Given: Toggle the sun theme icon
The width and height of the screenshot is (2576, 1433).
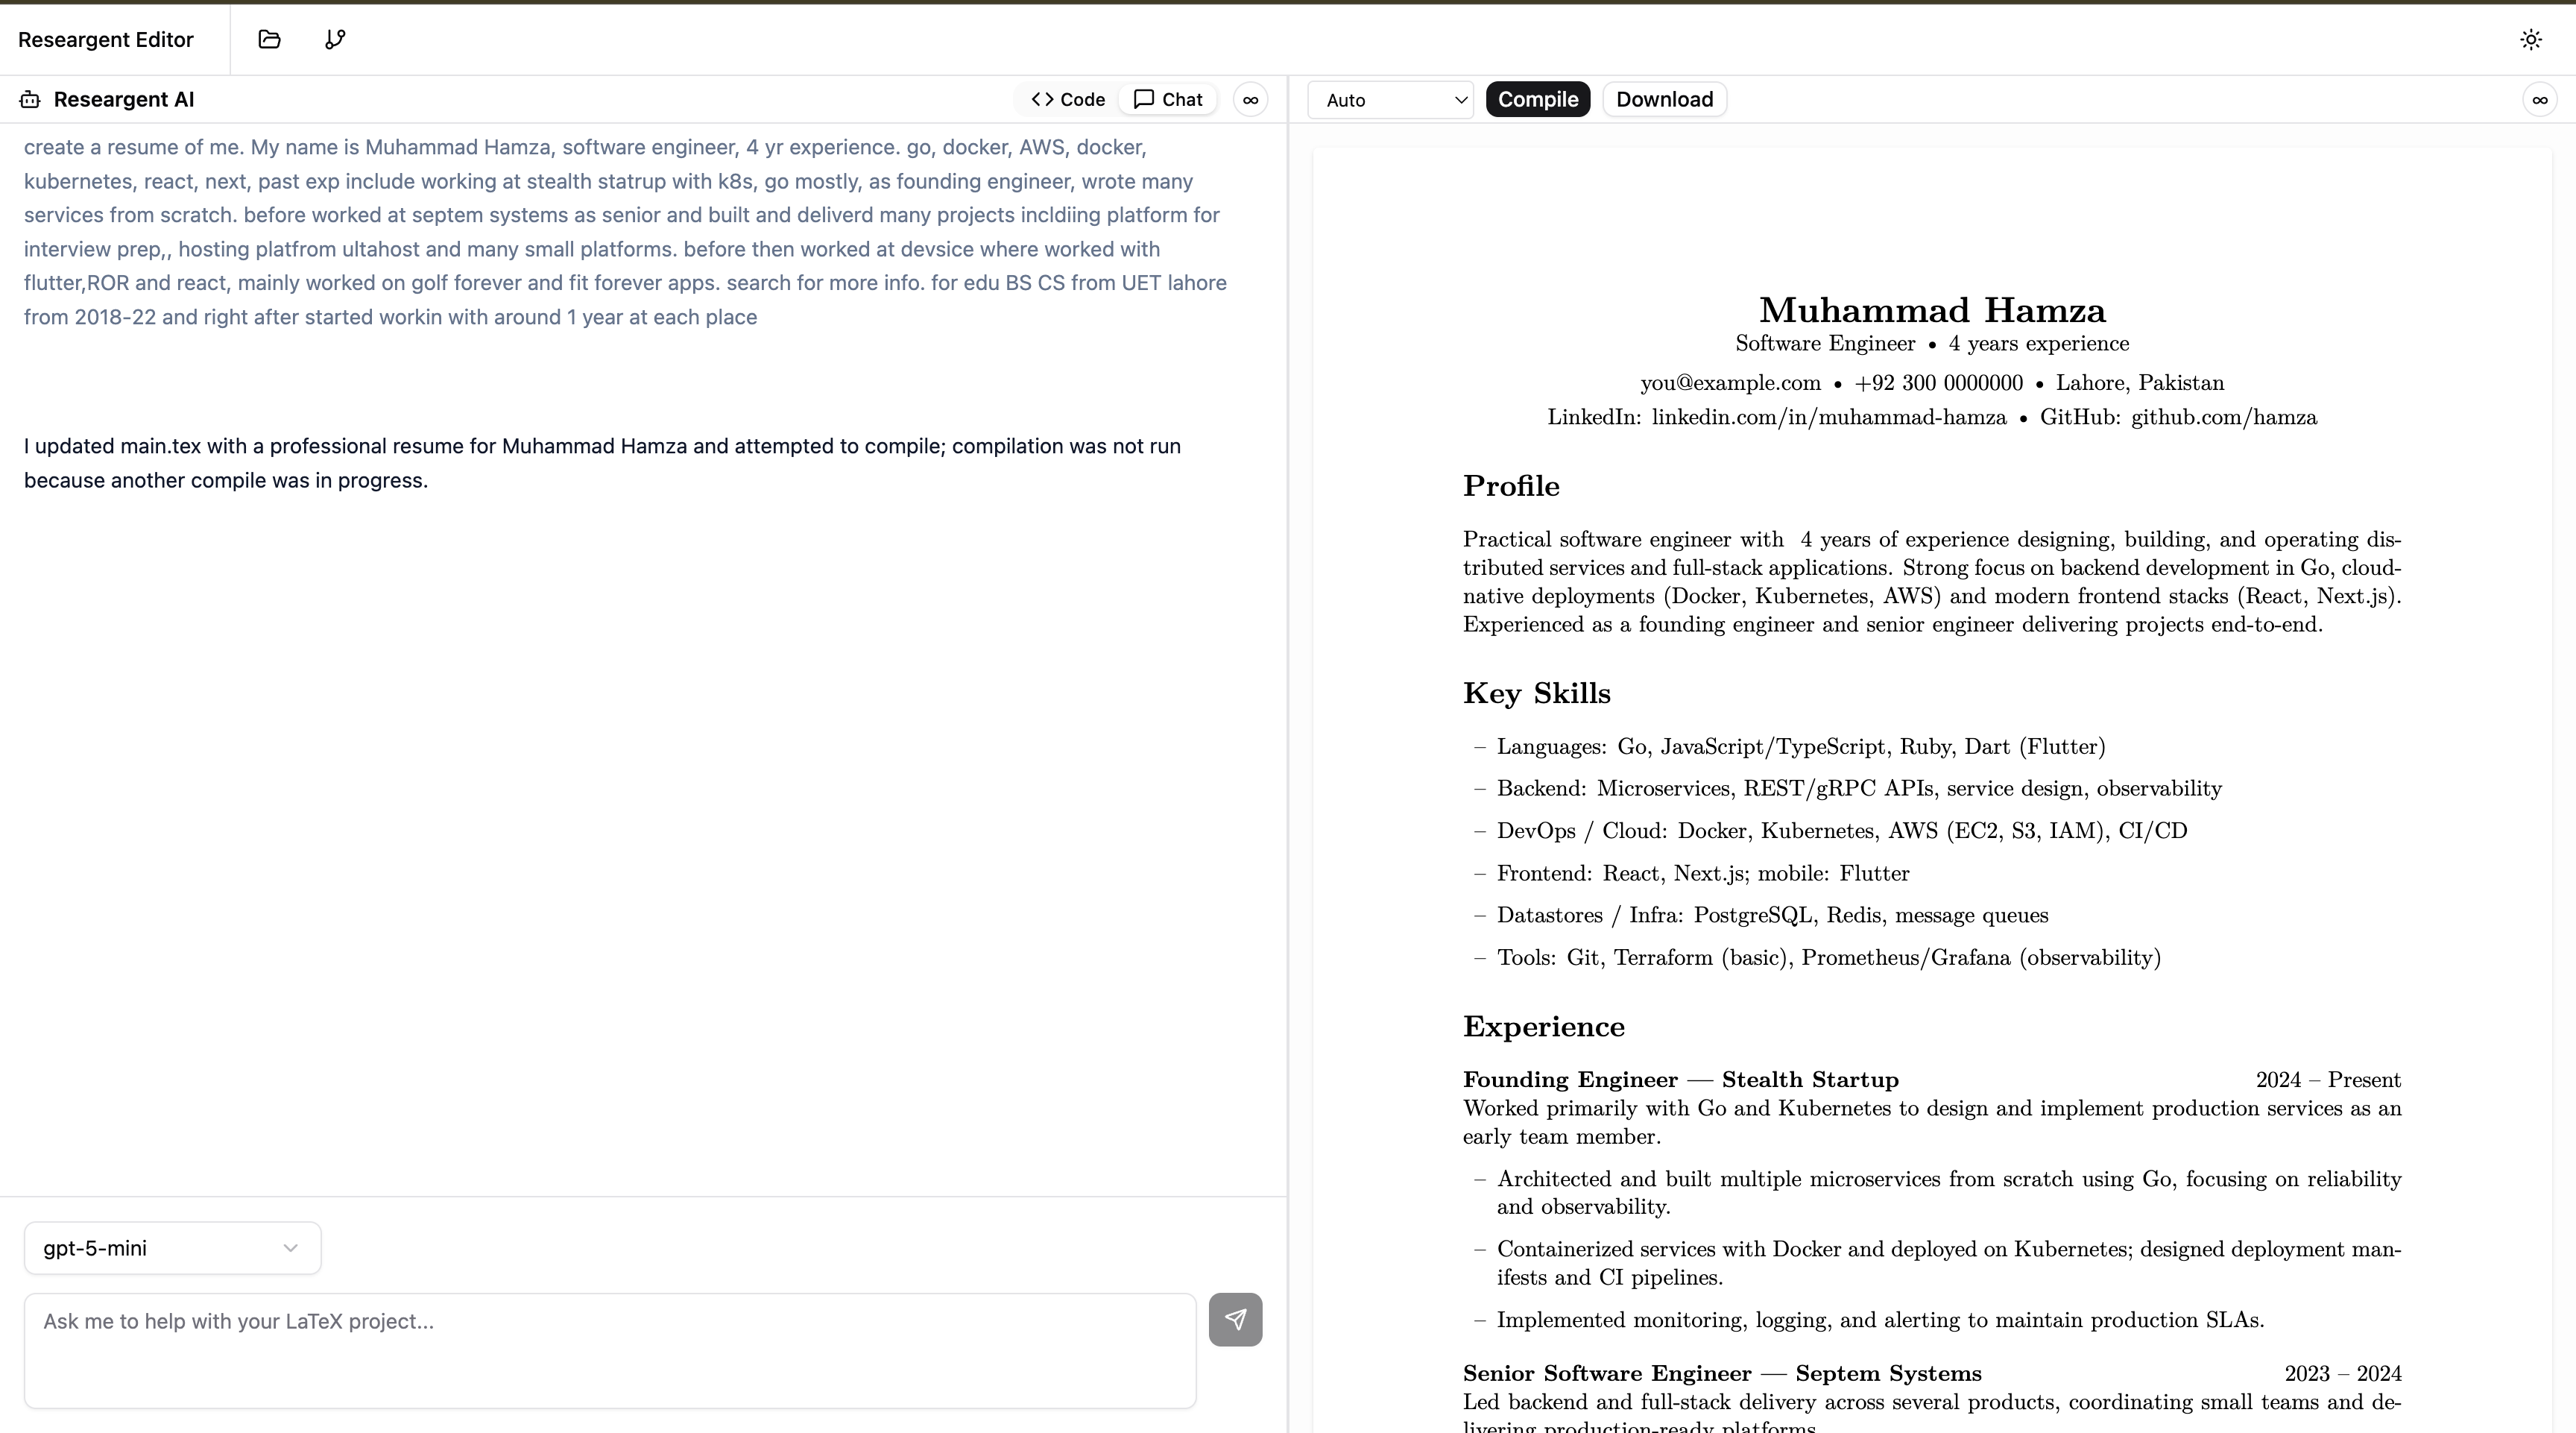Looking at the screenshot, I should 2531,40.
